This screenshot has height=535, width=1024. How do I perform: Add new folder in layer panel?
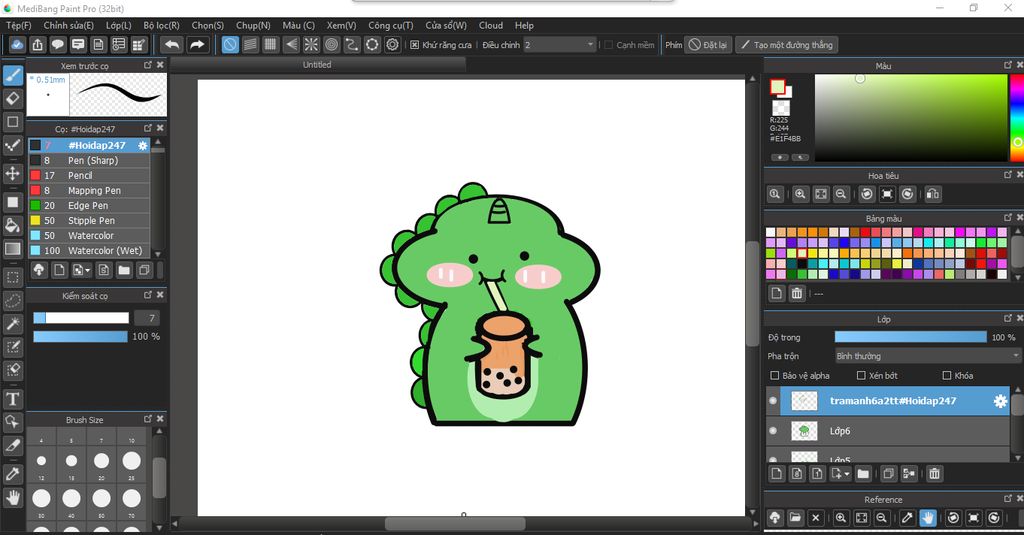pyautogui.click(x=863, y=474)
